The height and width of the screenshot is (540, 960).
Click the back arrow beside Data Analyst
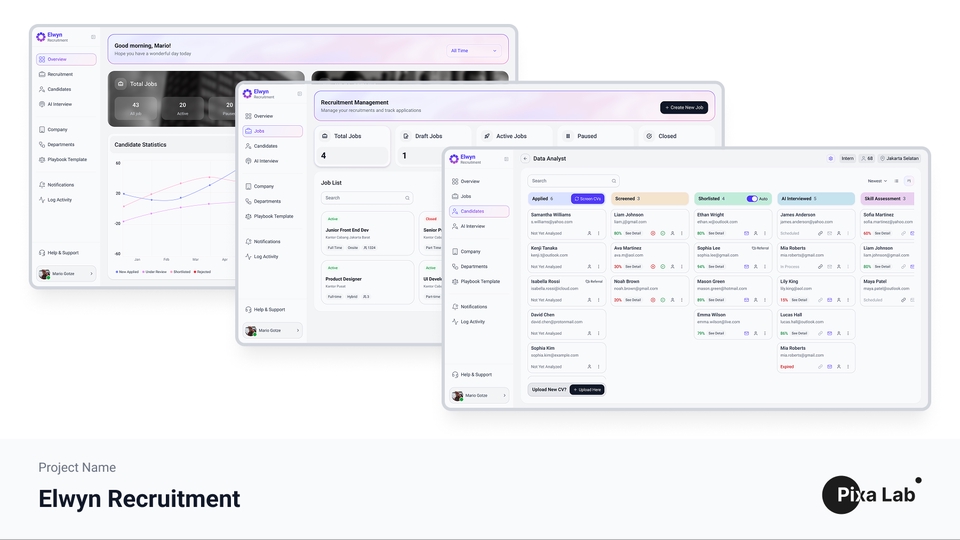coord(525,158)
